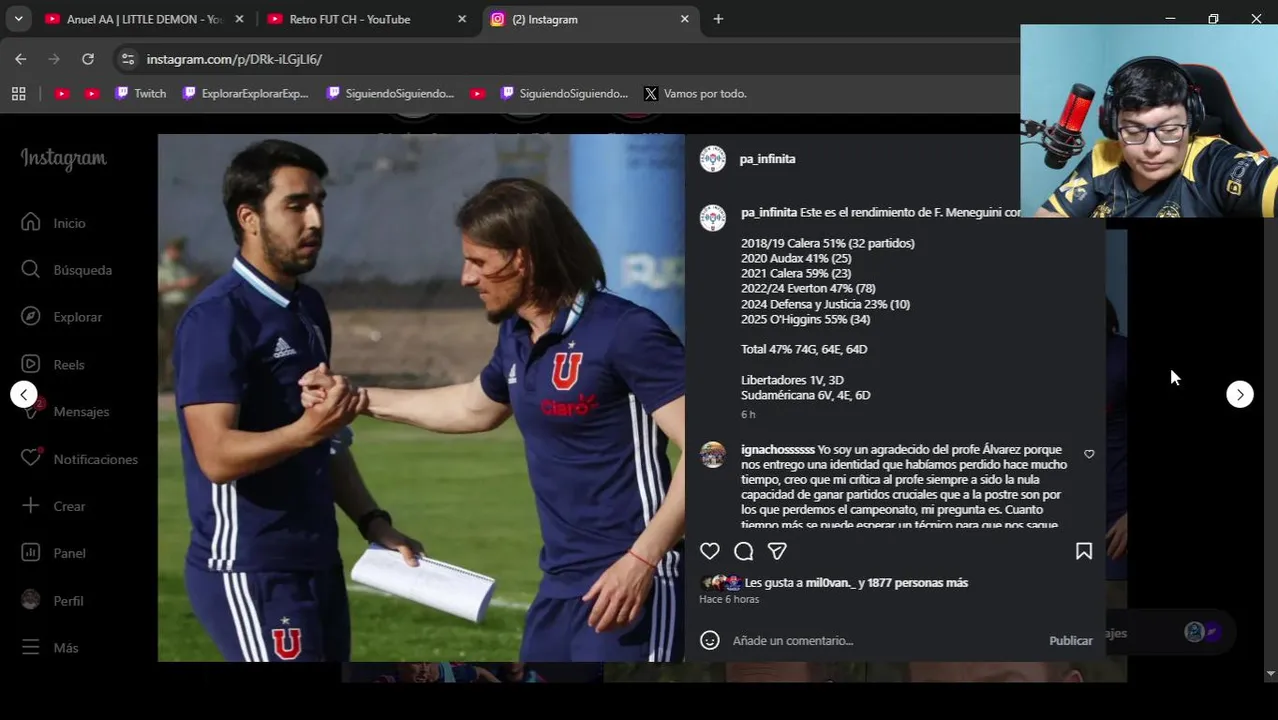Open ignachossssss commenter profile

[x=777, y=450]
